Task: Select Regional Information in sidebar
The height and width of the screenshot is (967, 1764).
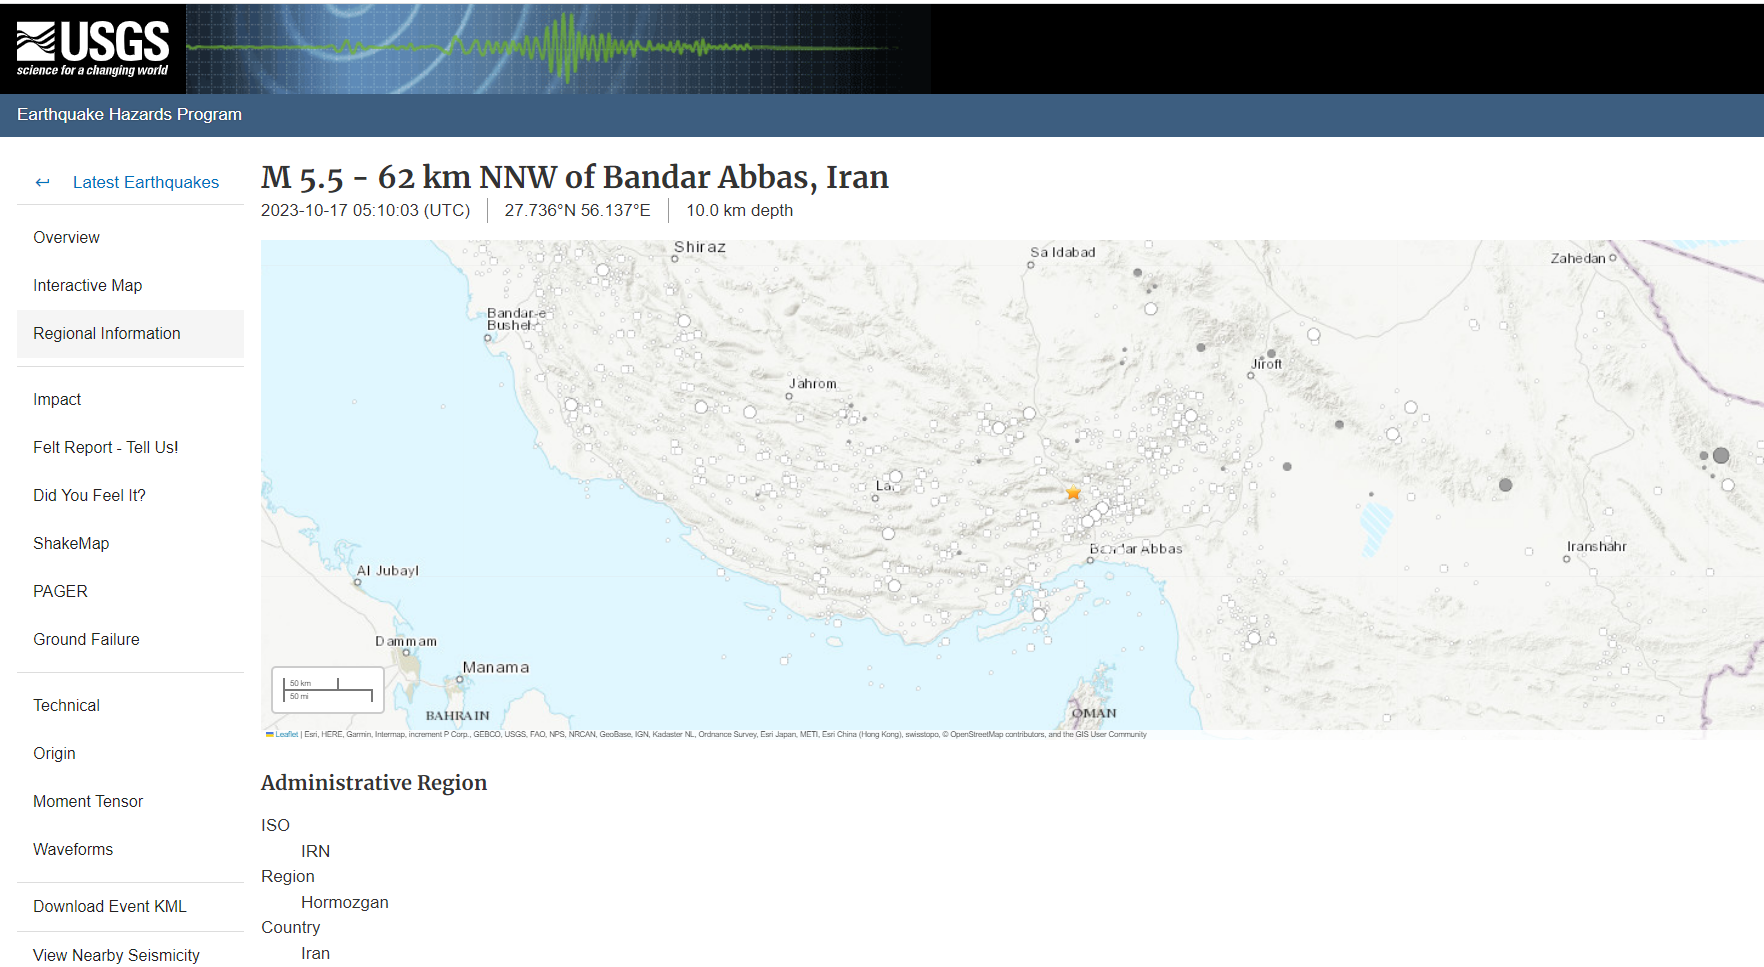Action: click(107, 333)
